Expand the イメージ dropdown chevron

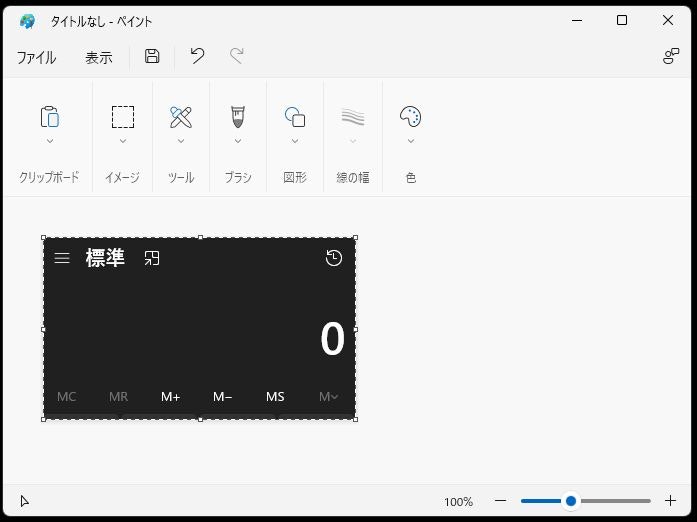123,141
